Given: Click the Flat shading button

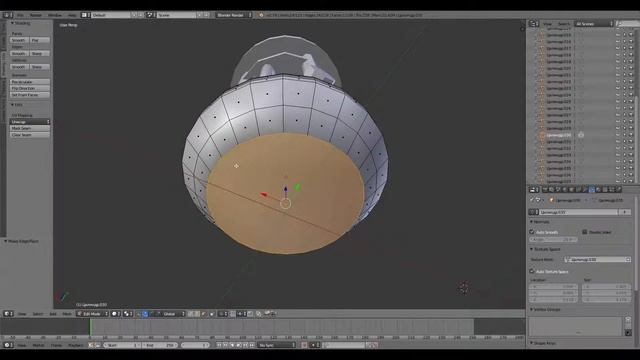Looking at the screenshot, I should point(40,40).
